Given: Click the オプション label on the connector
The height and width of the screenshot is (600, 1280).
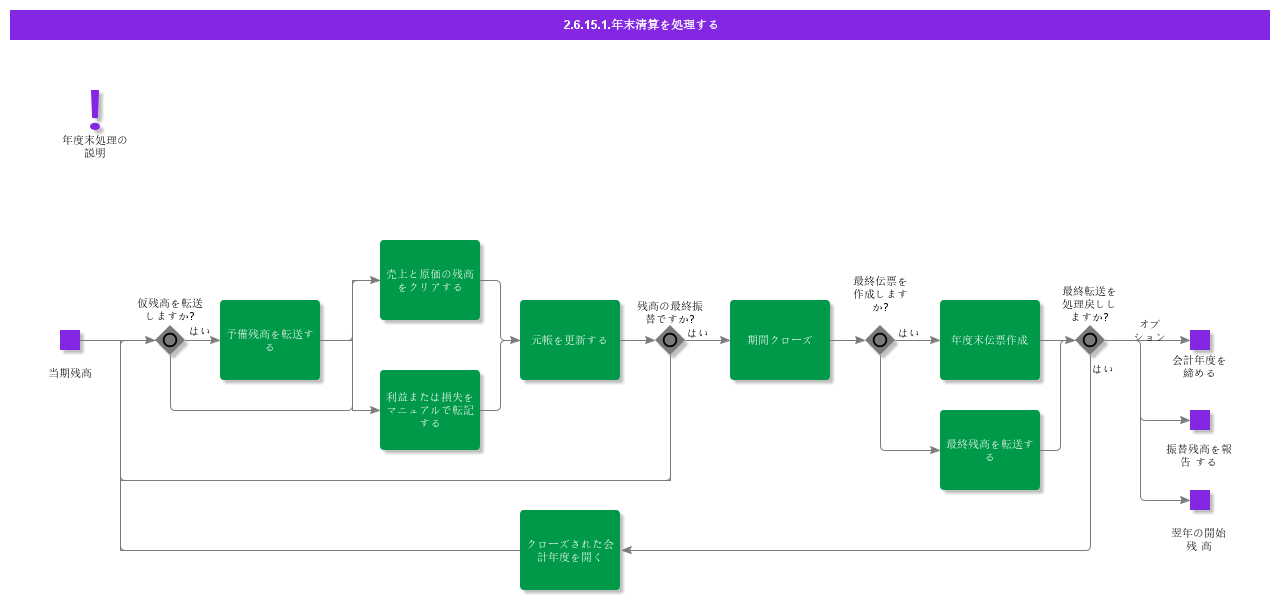Looking at the screenshot, I should (1149, 330).
